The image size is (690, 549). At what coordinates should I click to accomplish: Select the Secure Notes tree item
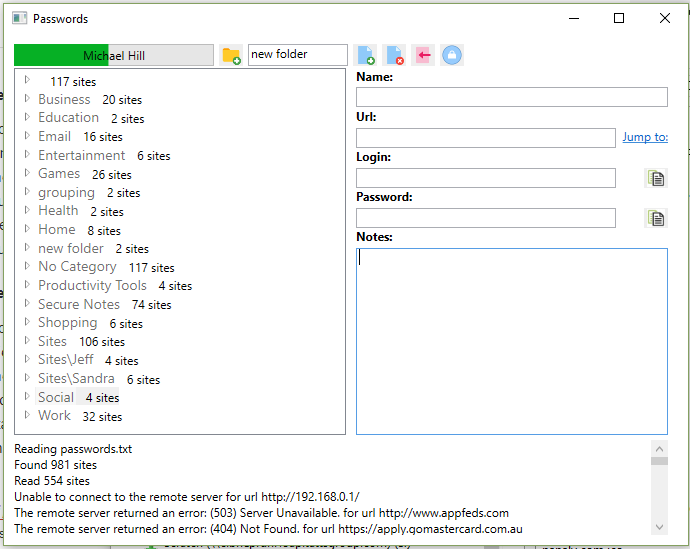[x=105, y=304]
